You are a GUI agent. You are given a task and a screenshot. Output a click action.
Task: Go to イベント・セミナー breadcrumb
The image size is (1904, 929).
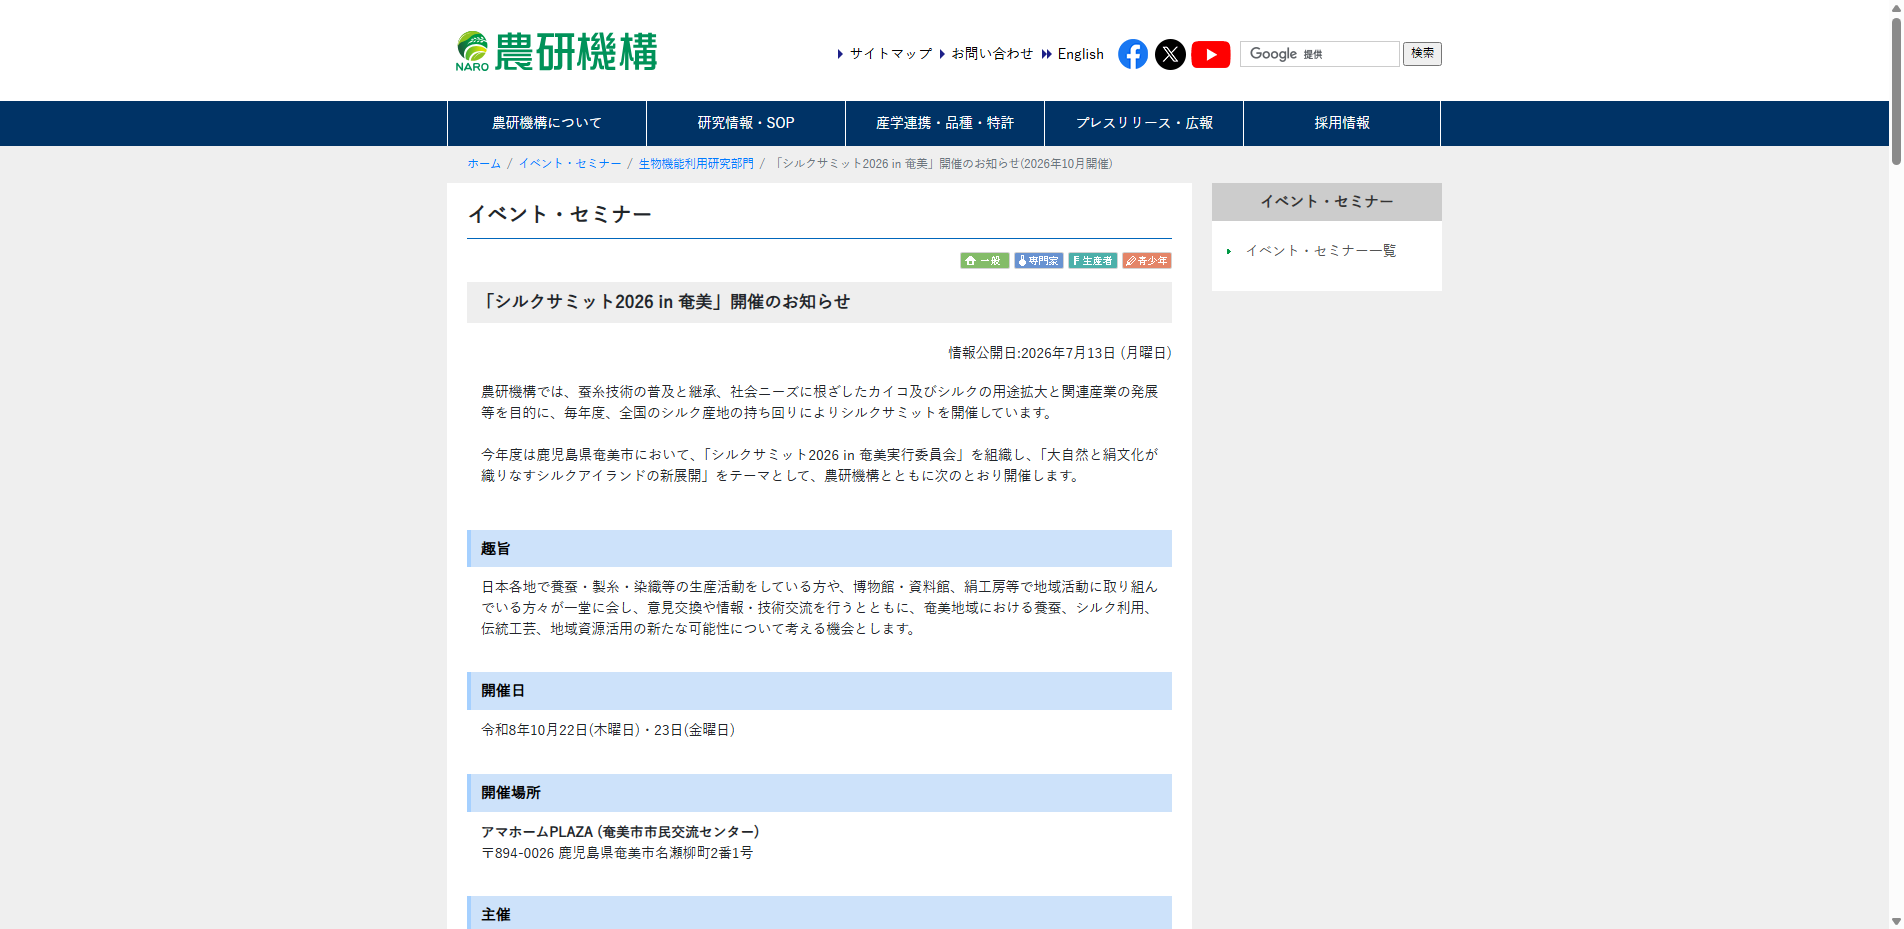point(570,164)
